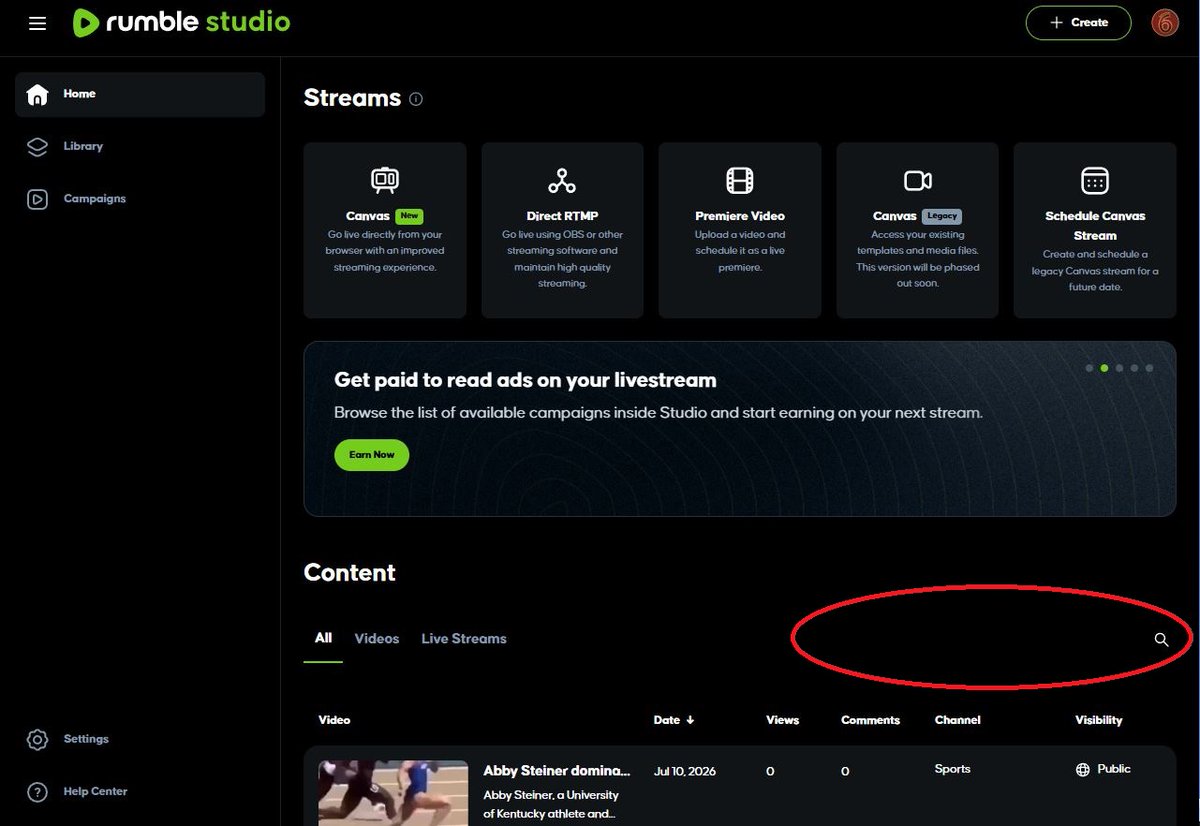Click the Get paid to read ads heading
The width and height of the screenshot is (1200, 826).
525,380
